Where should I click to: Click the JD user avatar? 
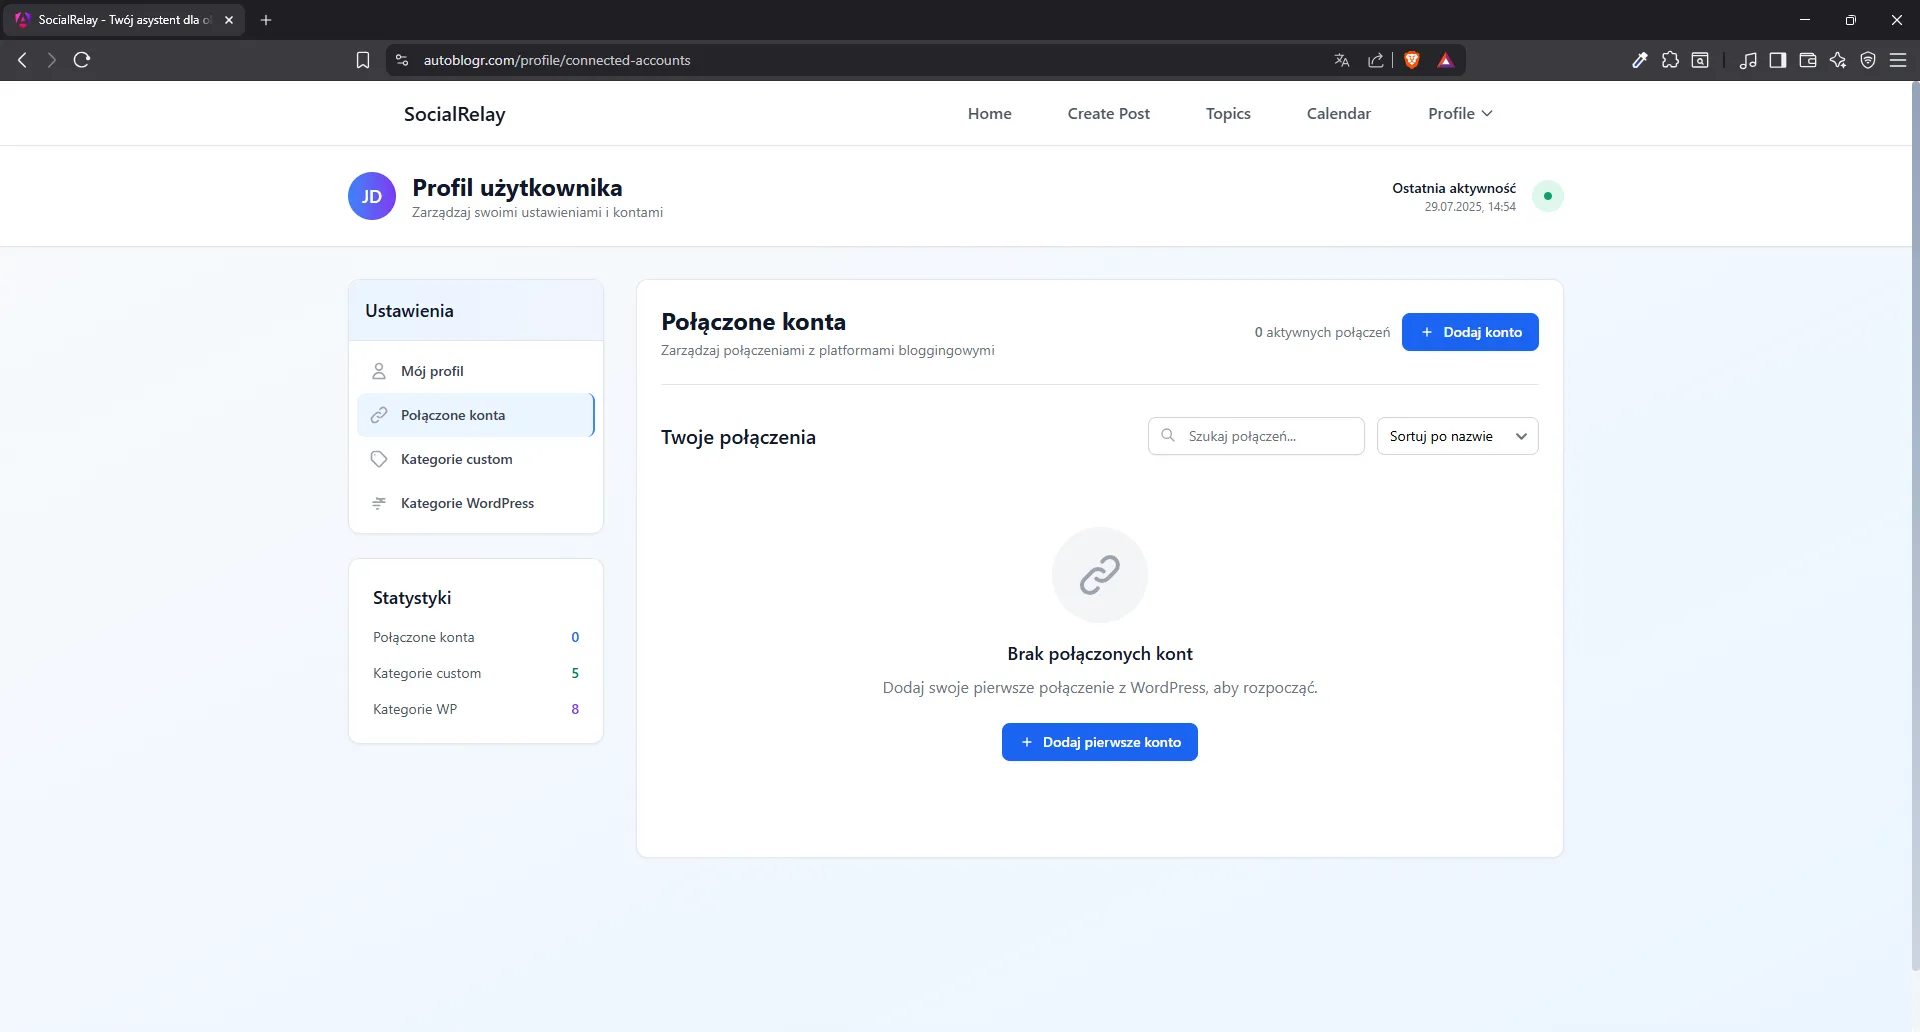[372, 196]
